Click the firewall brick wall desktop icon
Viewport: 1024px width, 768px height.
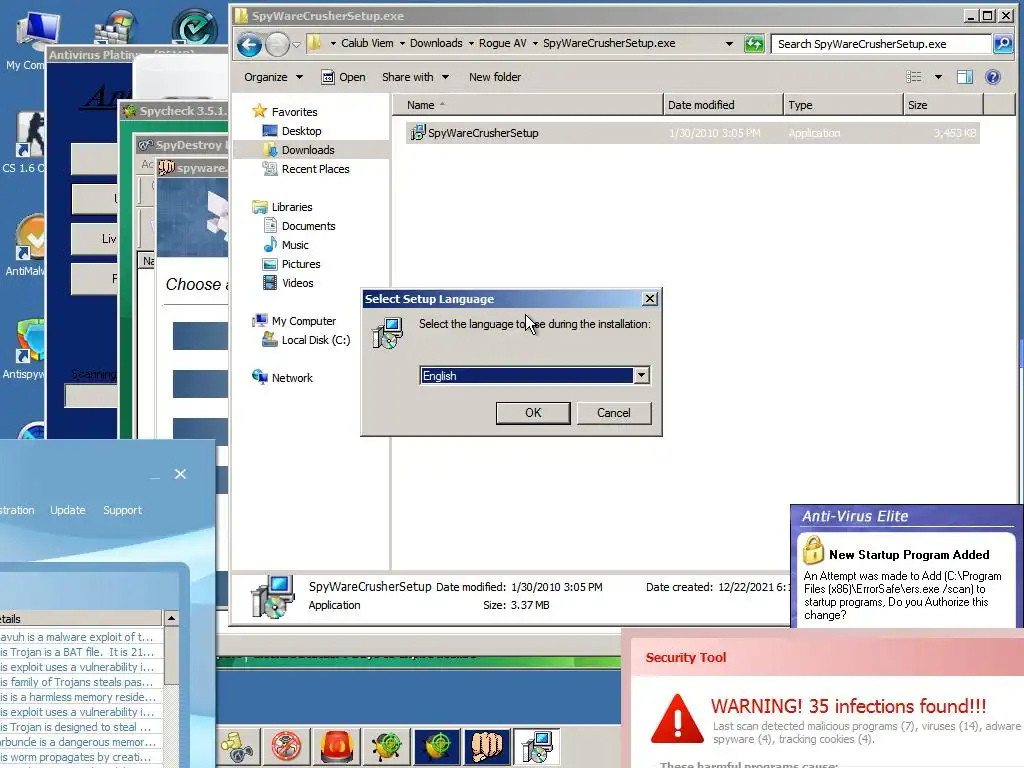115,27
